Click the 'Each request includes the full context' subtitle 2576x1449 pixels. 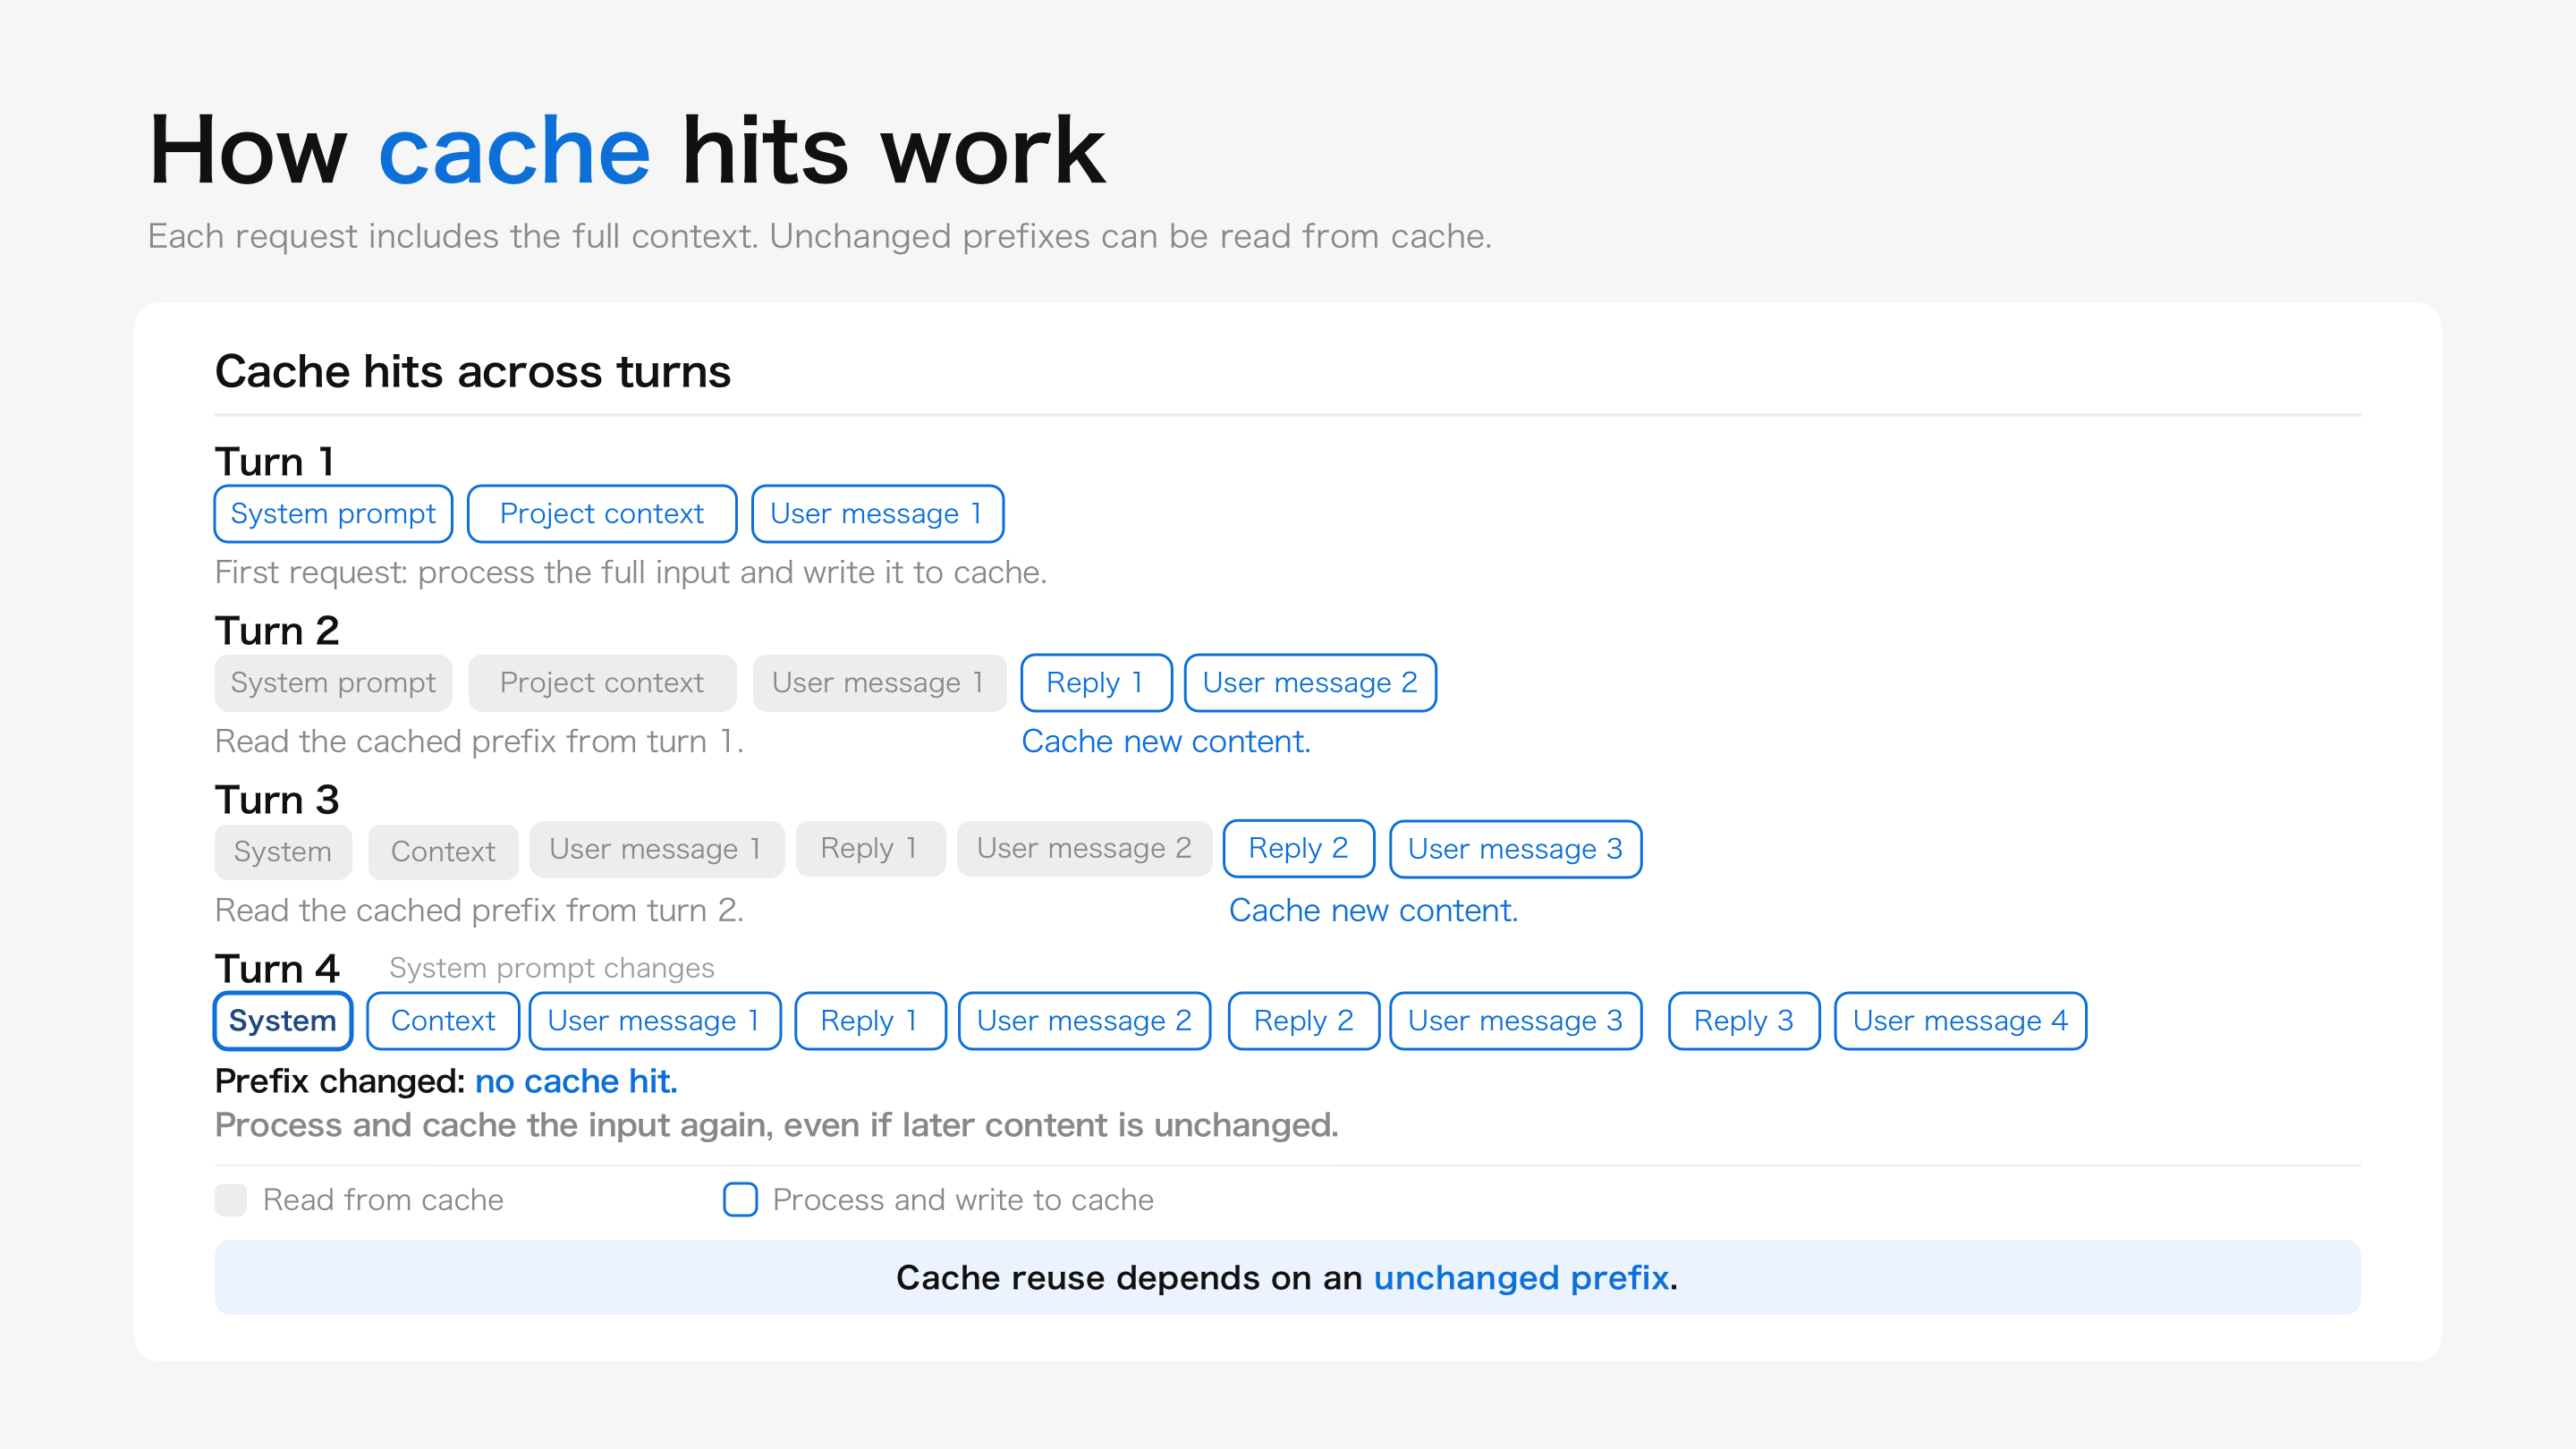pyautogui.click(x=820, y=236)
